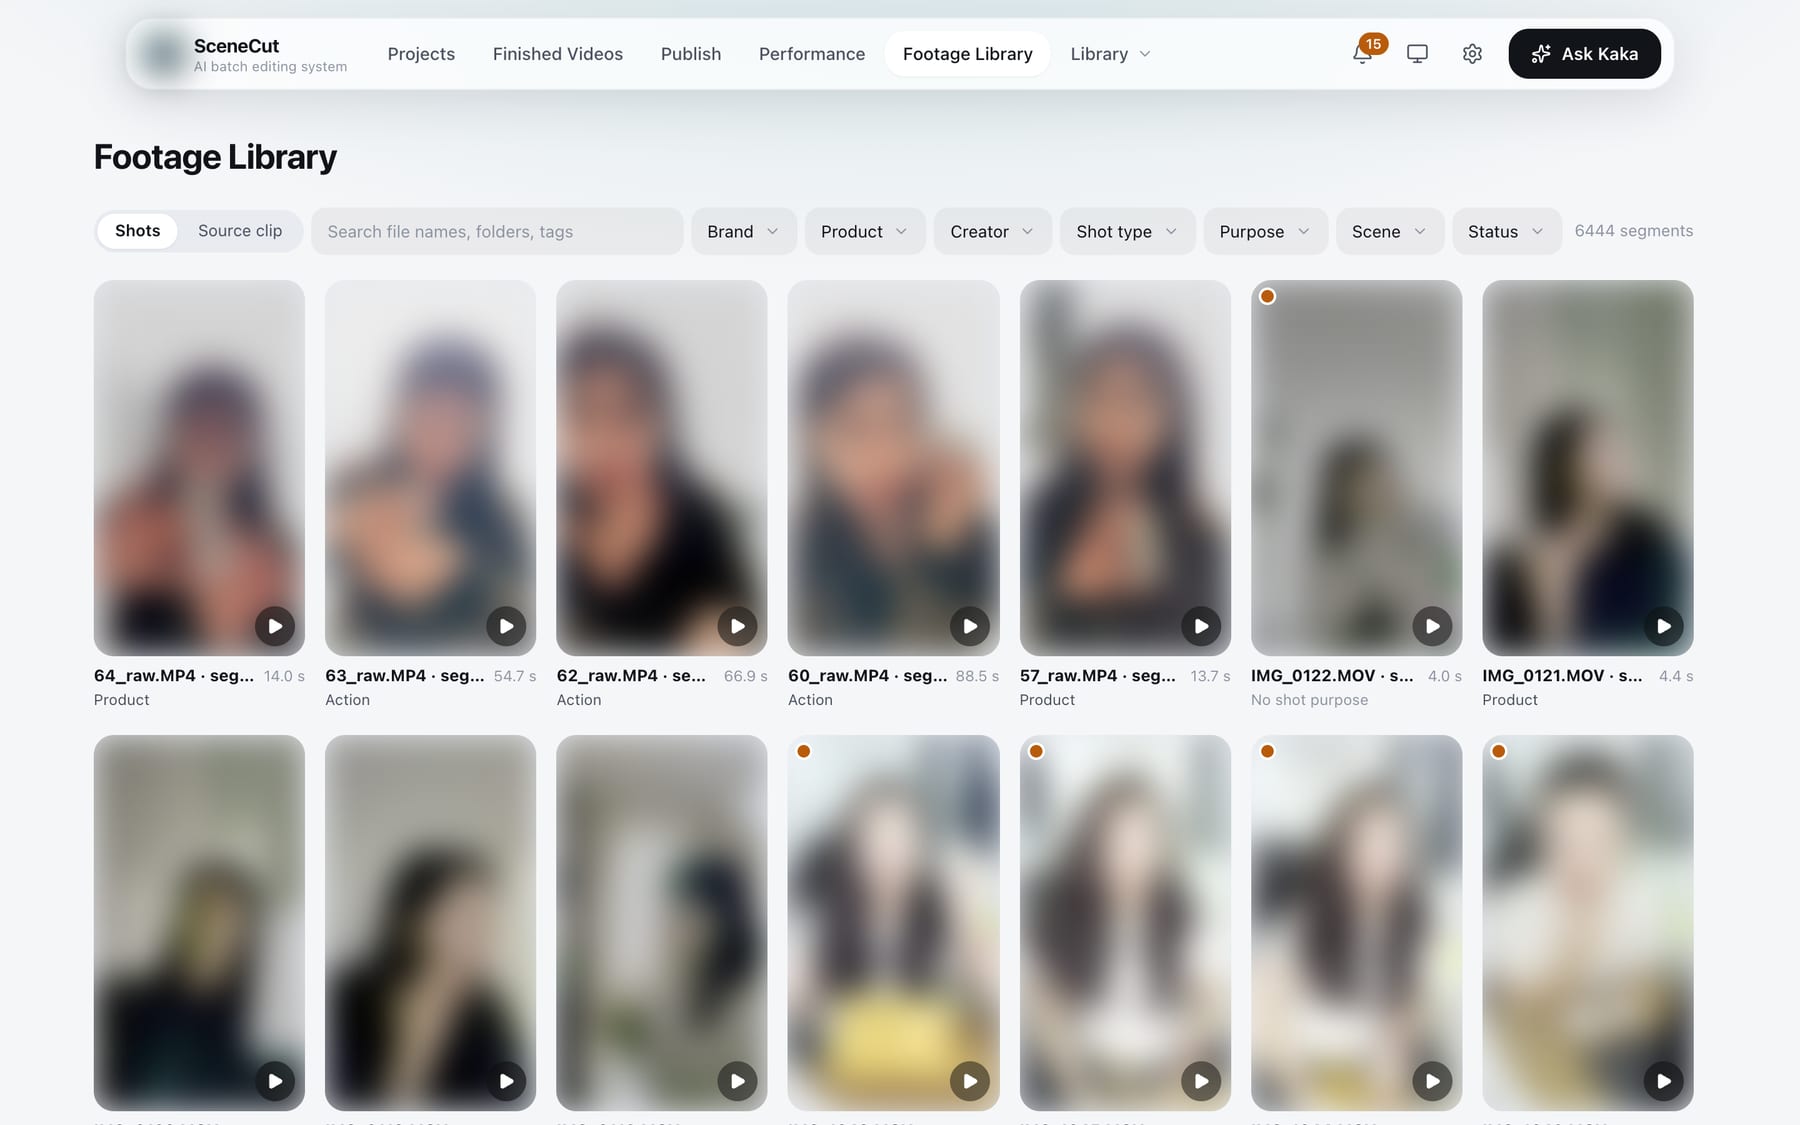
Task: Click the 57_raw.MP4 file name
Action: 1098,676
